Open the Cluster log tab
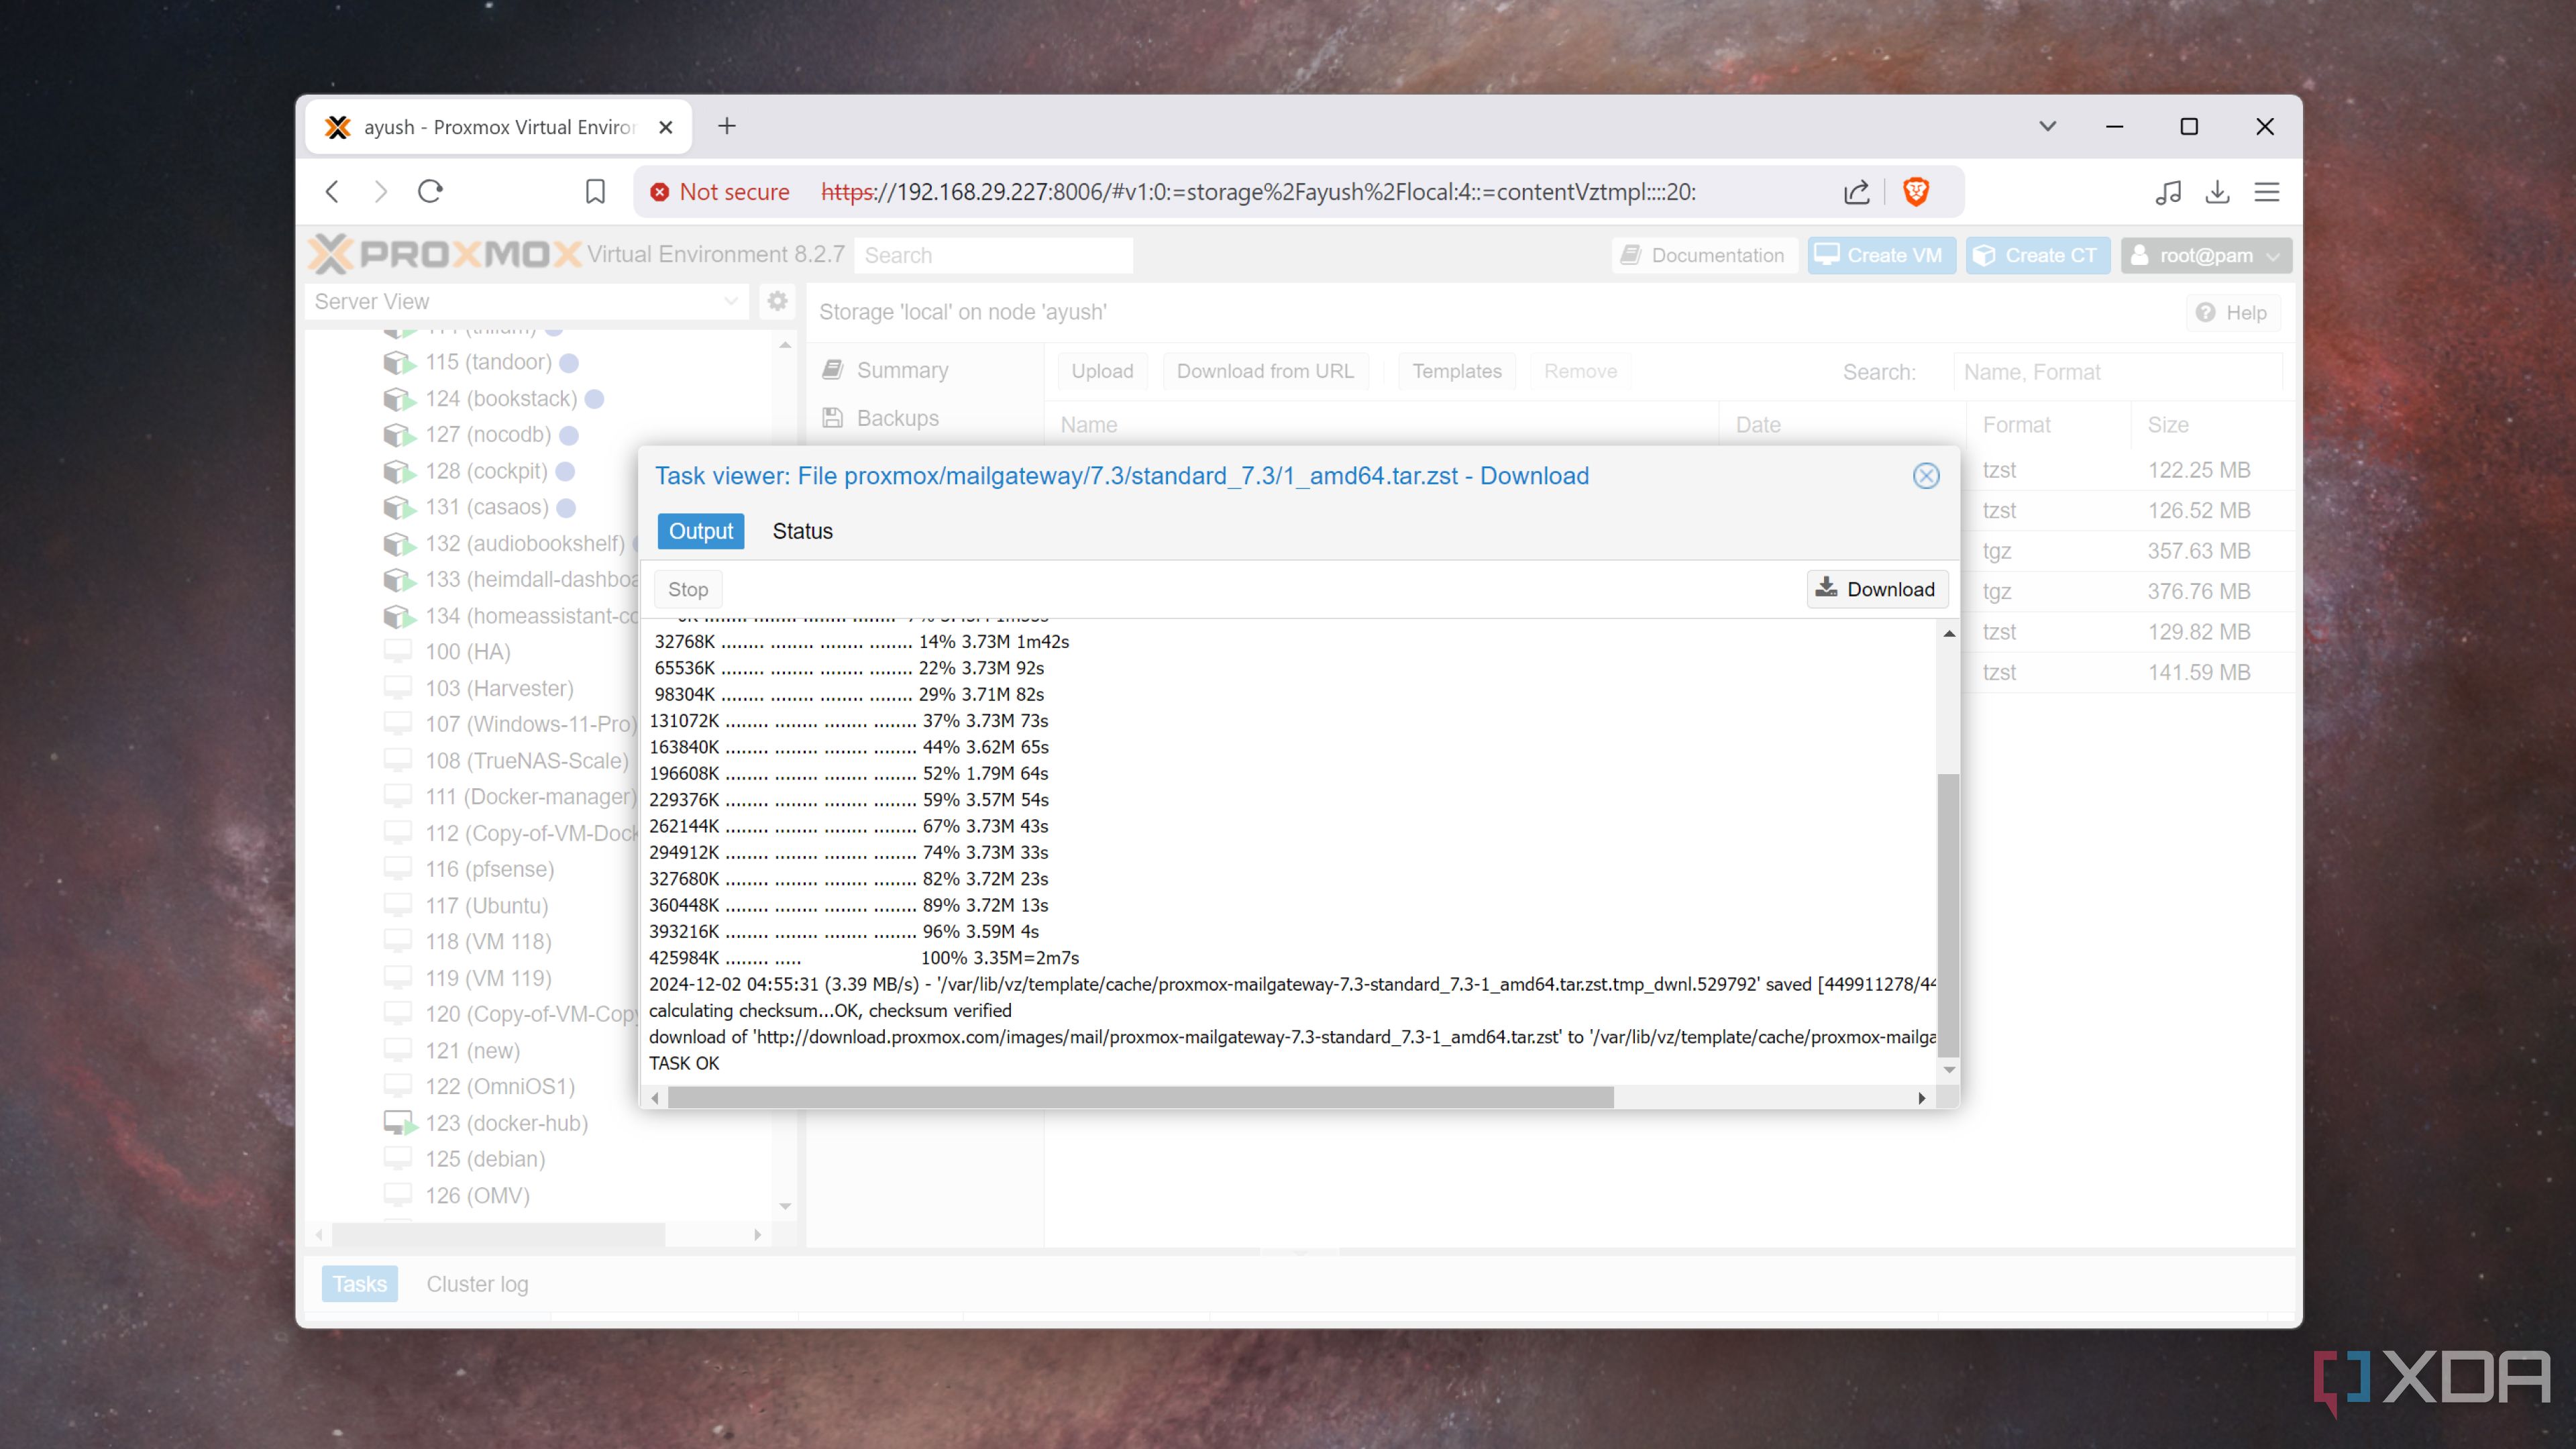This screenshot has height=1449, width=2576. pos(477,1284)
